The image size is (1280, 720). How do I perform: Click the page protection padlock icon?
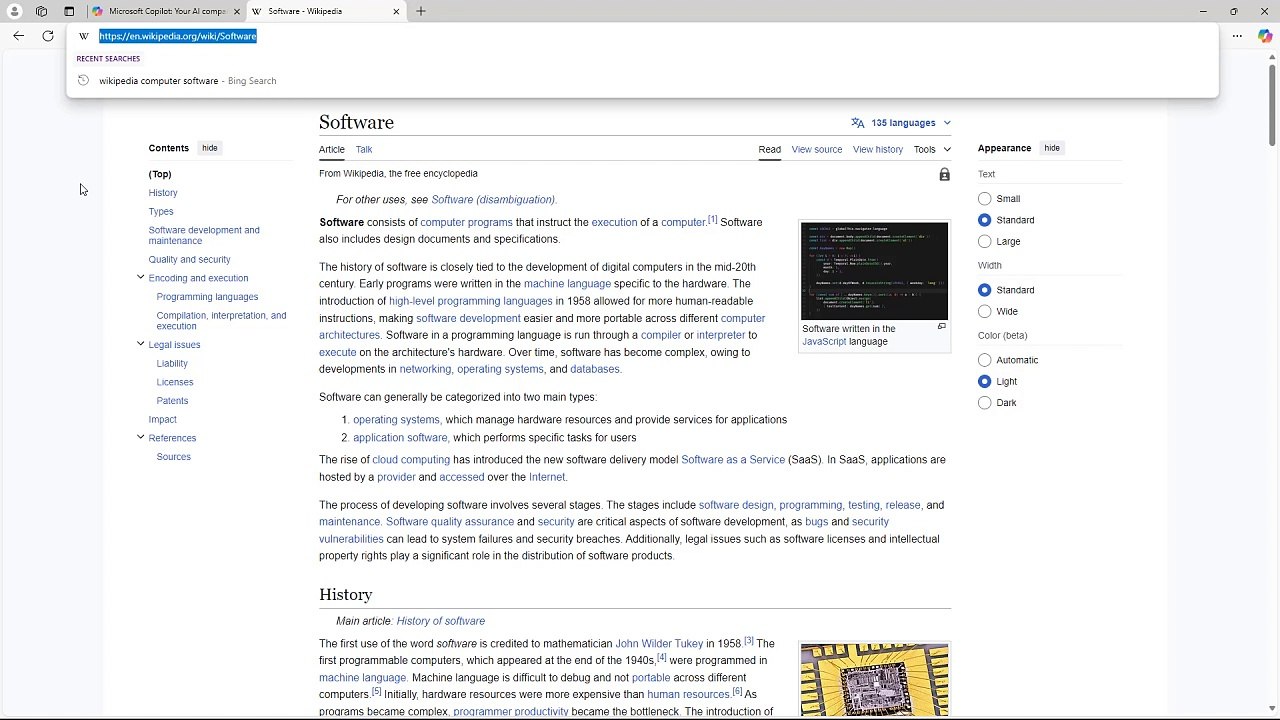(944, 175)
